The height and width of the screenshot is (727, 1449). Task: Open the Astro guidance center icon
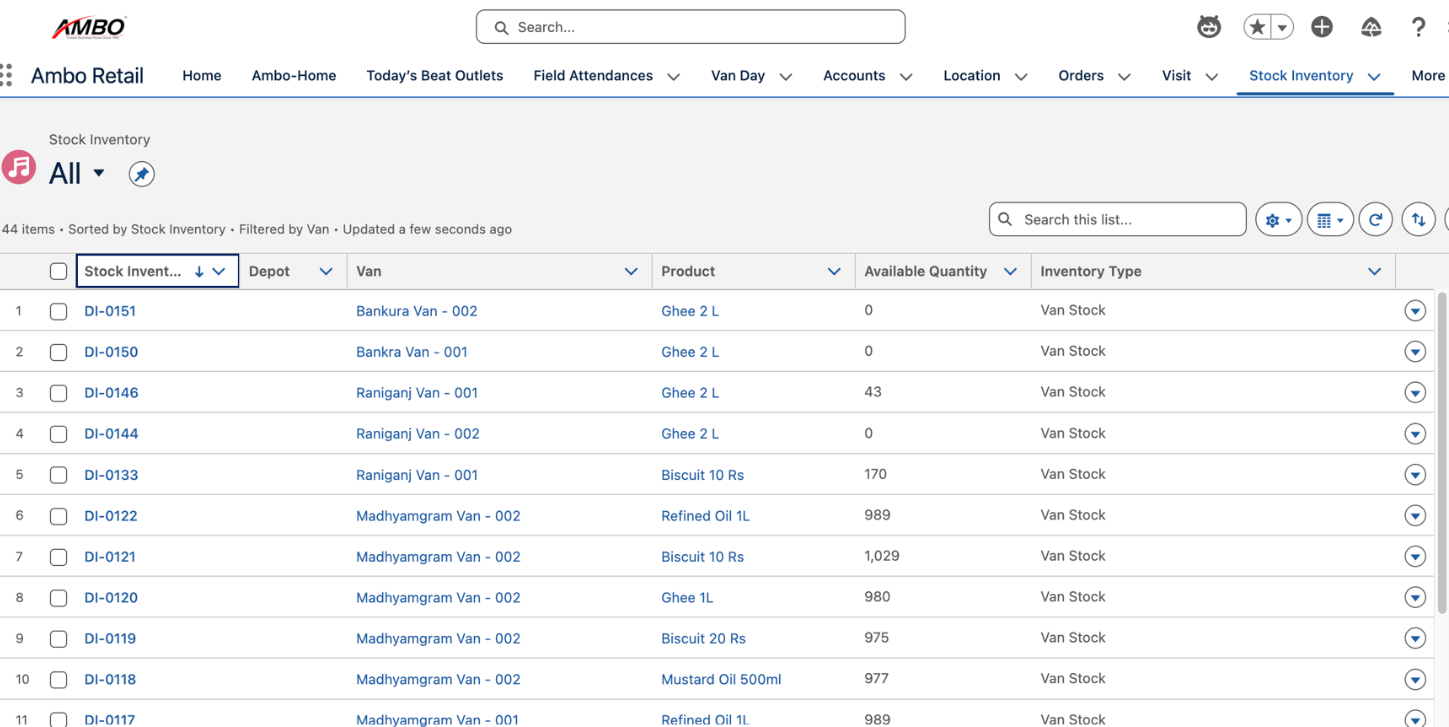point(1209,27)
